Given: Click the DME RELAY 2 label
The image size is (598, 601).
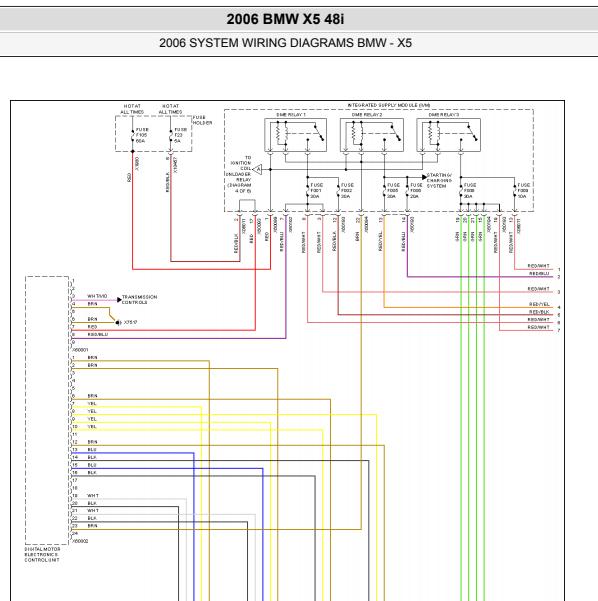Looking at the screenshot, I should (x=367, y=115).
